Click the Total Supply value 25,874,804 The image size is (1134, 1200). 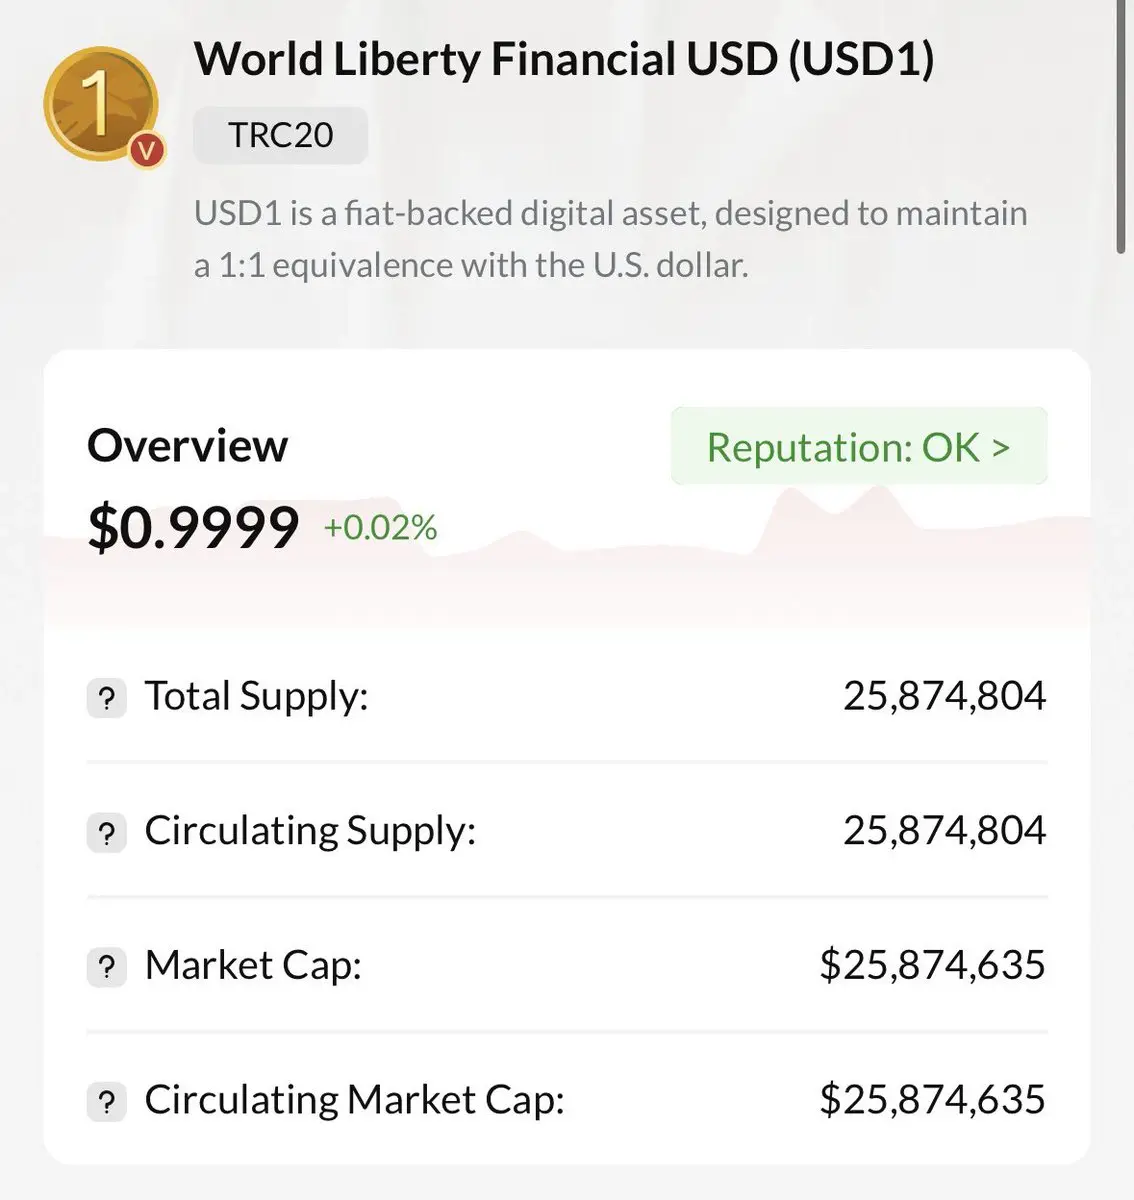[x=944, y=696]
